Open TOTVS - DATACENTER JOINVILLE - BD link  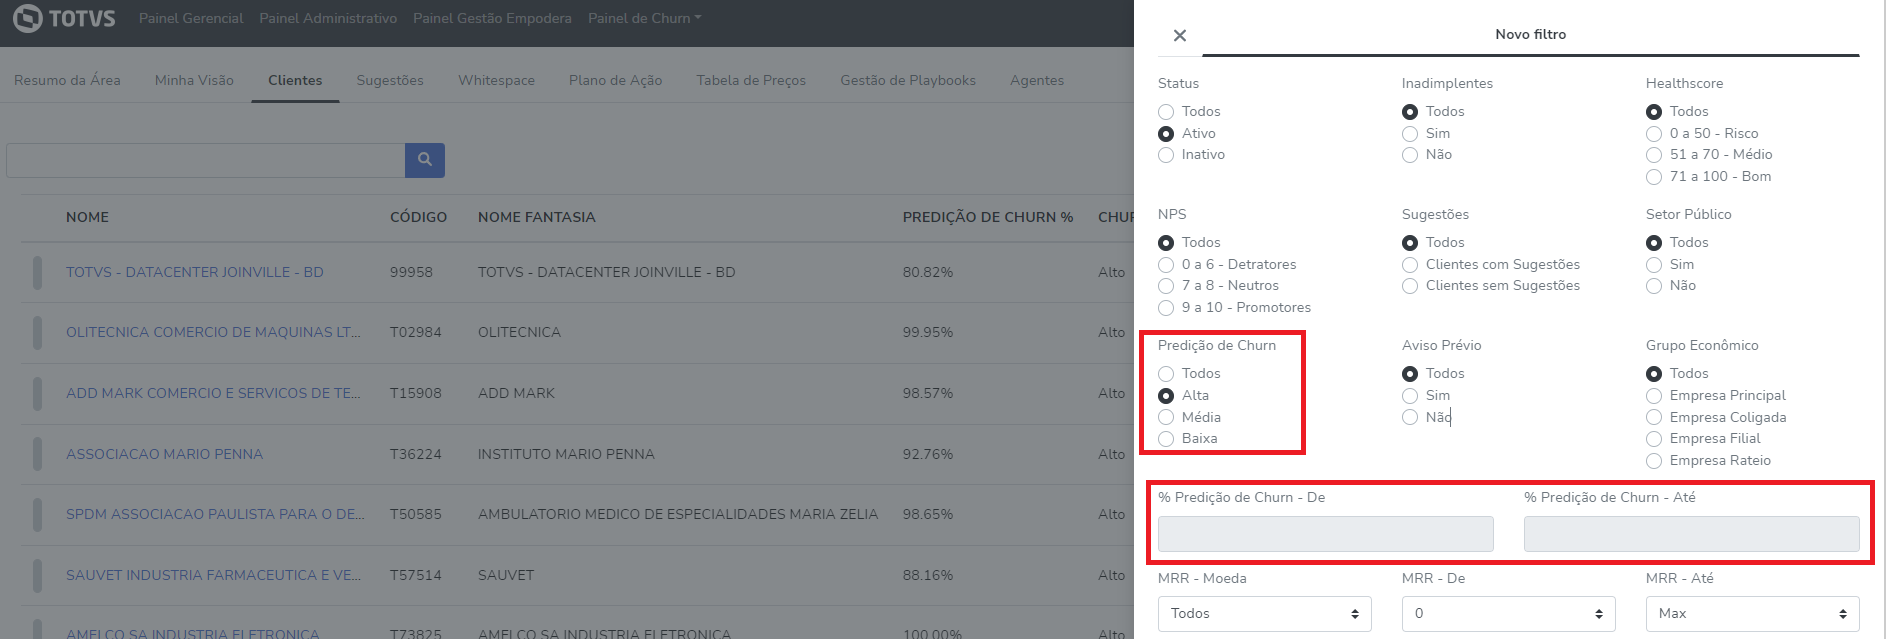tap(194, 272)
